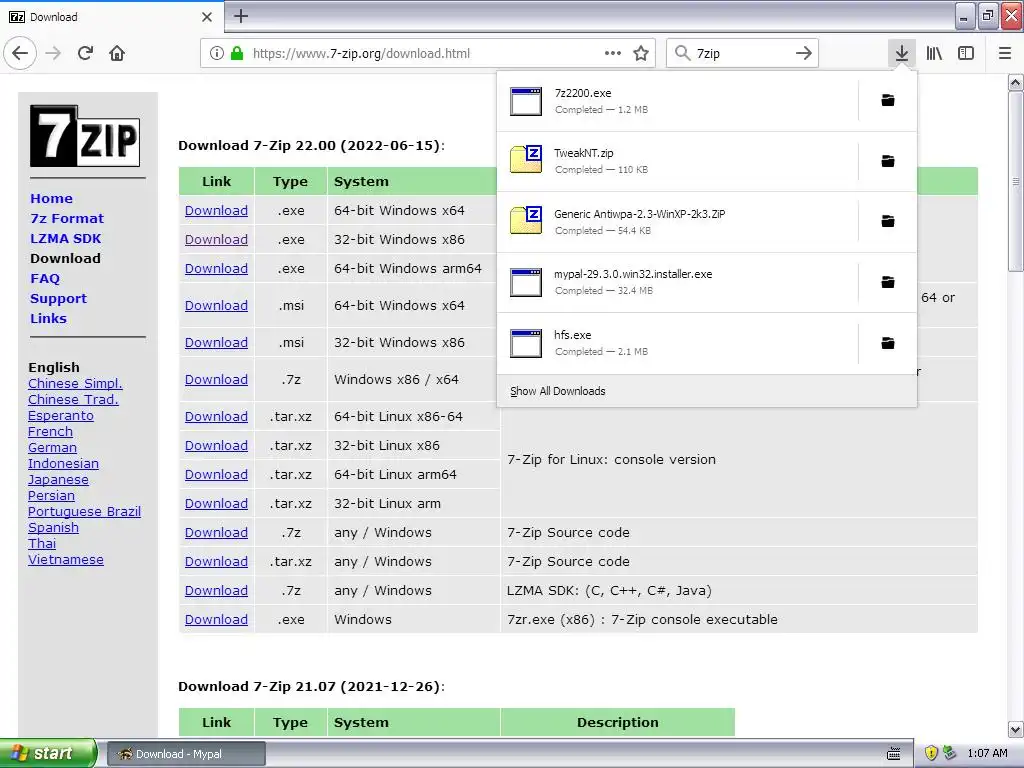Click the search magnifier icon
The height and width of the screenshot is (768, 1024).
(682, 53)
